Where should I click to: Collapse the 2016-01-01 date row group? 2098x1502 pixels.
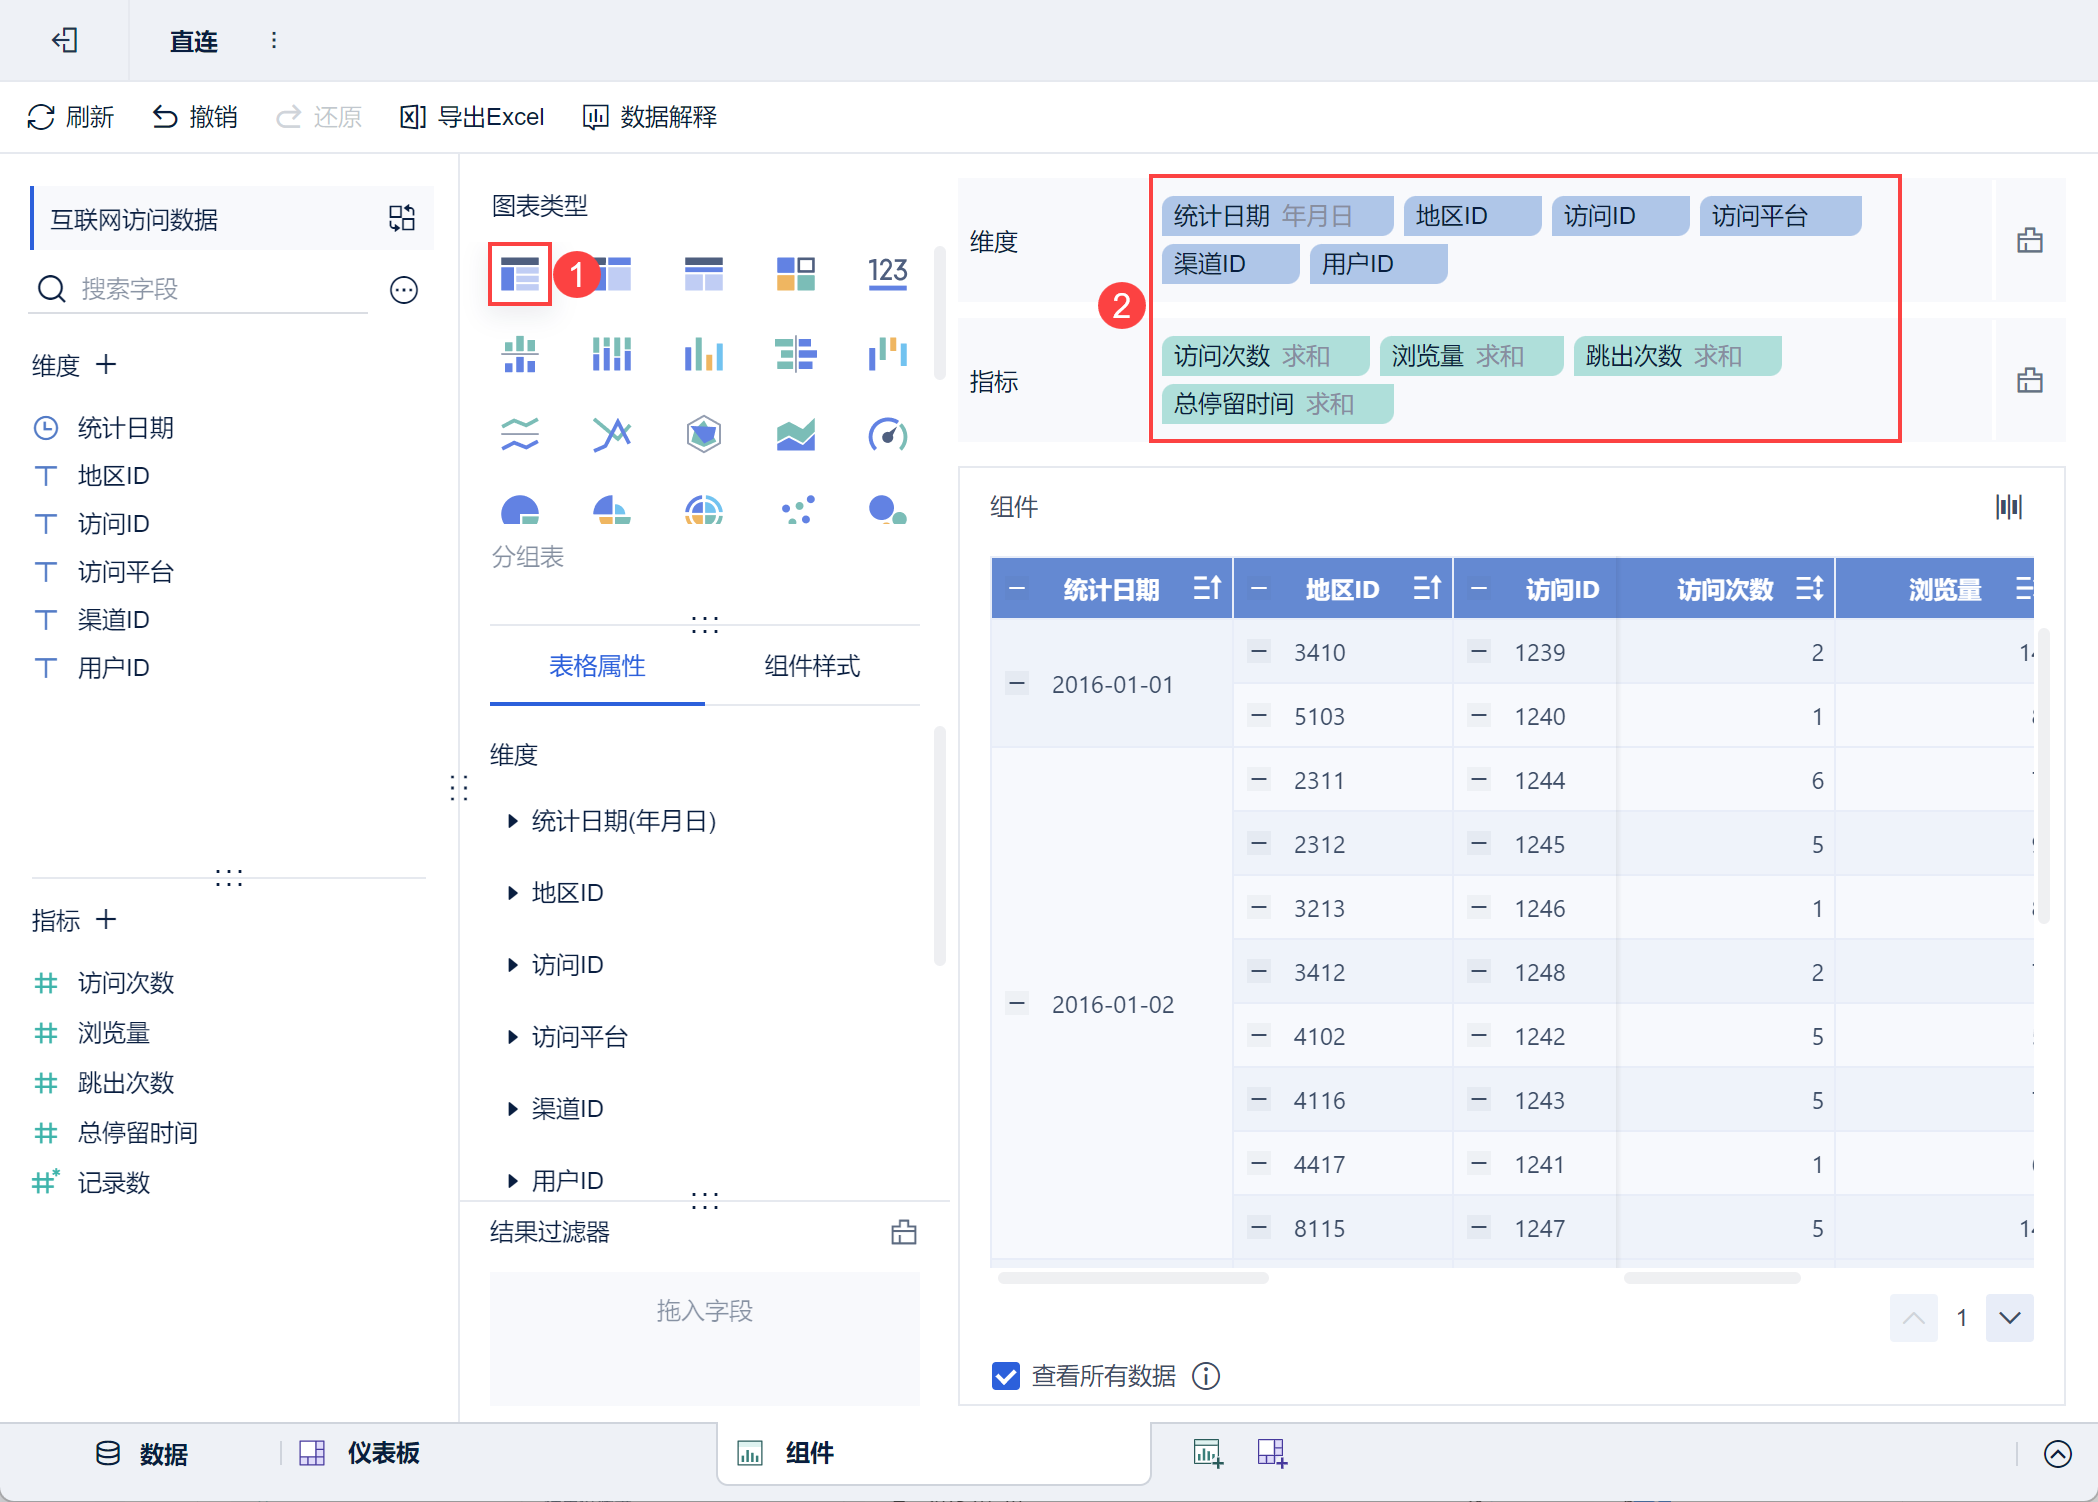[1017, 684]
